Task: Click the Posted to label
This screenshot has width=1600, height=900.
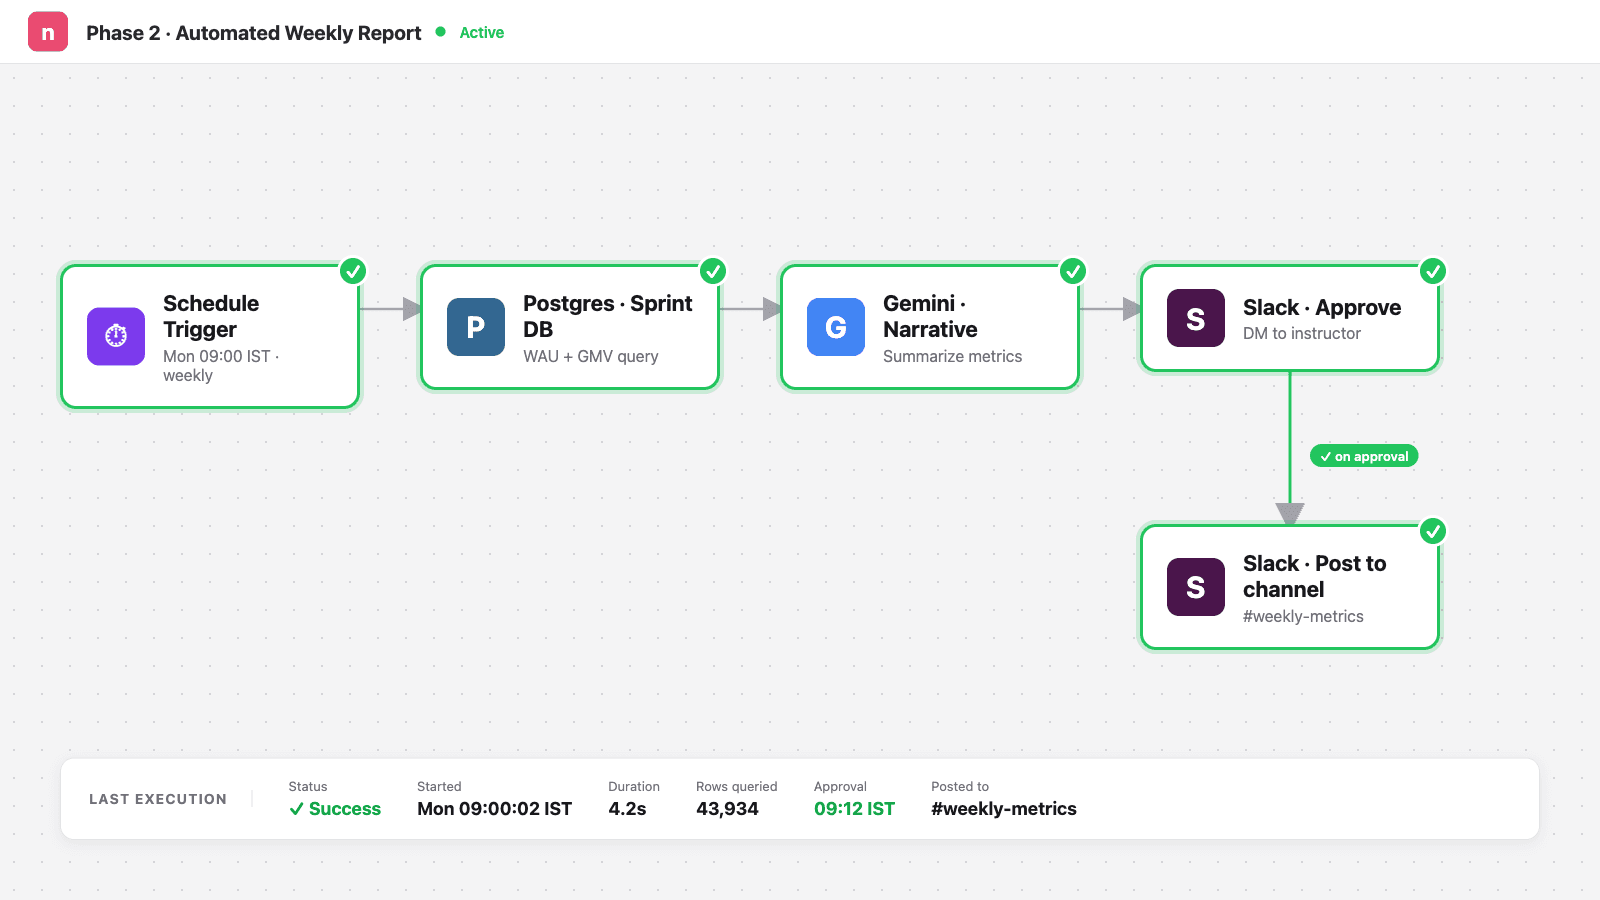Action: (960, 787)
